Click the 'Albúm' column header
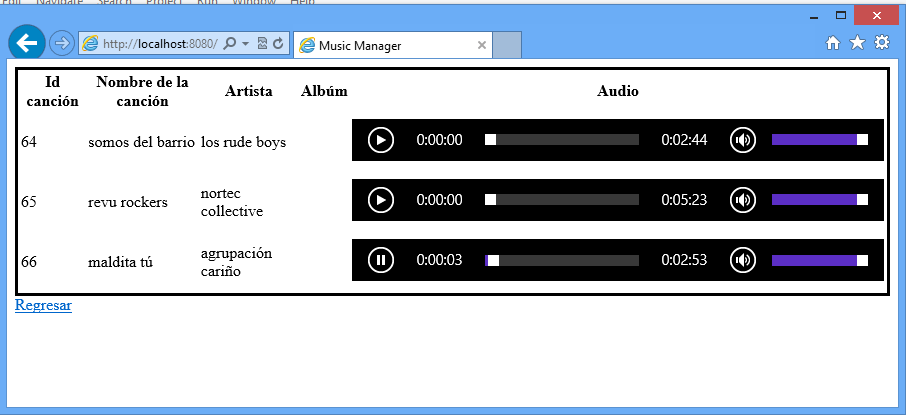This screenshot has height=415, width=906. 324,91
